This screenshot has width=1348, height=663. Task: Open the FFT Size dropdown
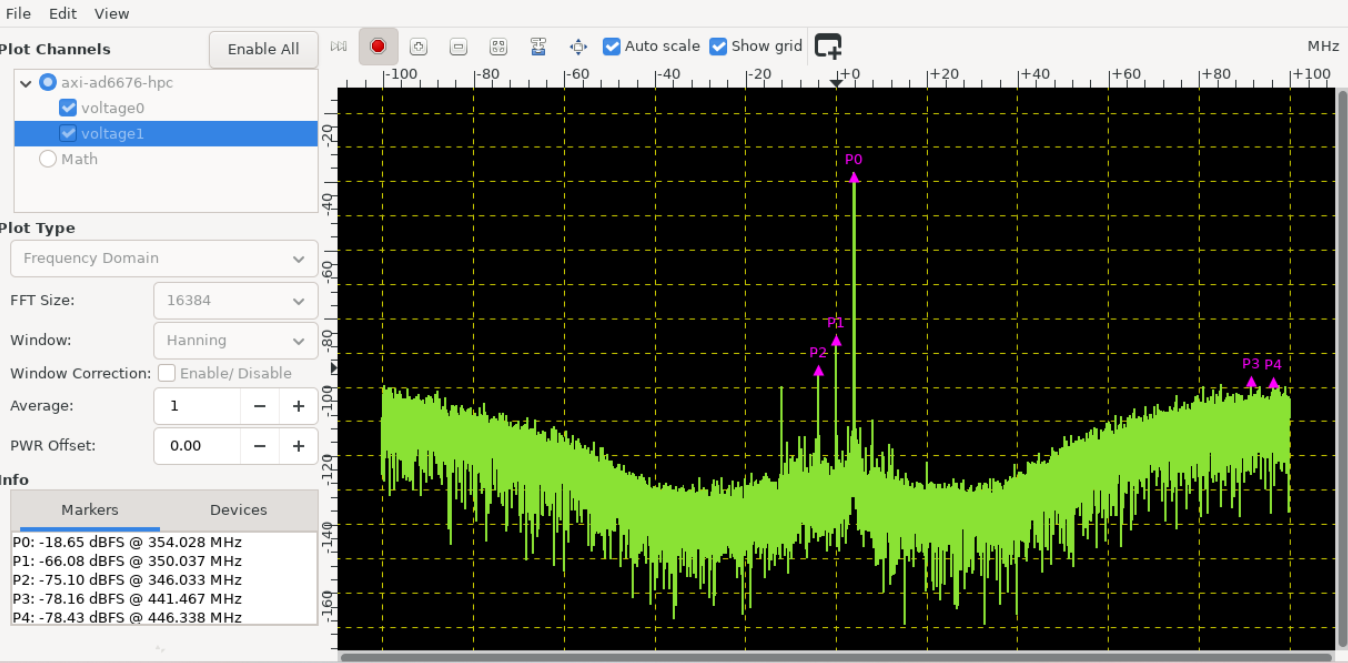click(x=236, y=300)
